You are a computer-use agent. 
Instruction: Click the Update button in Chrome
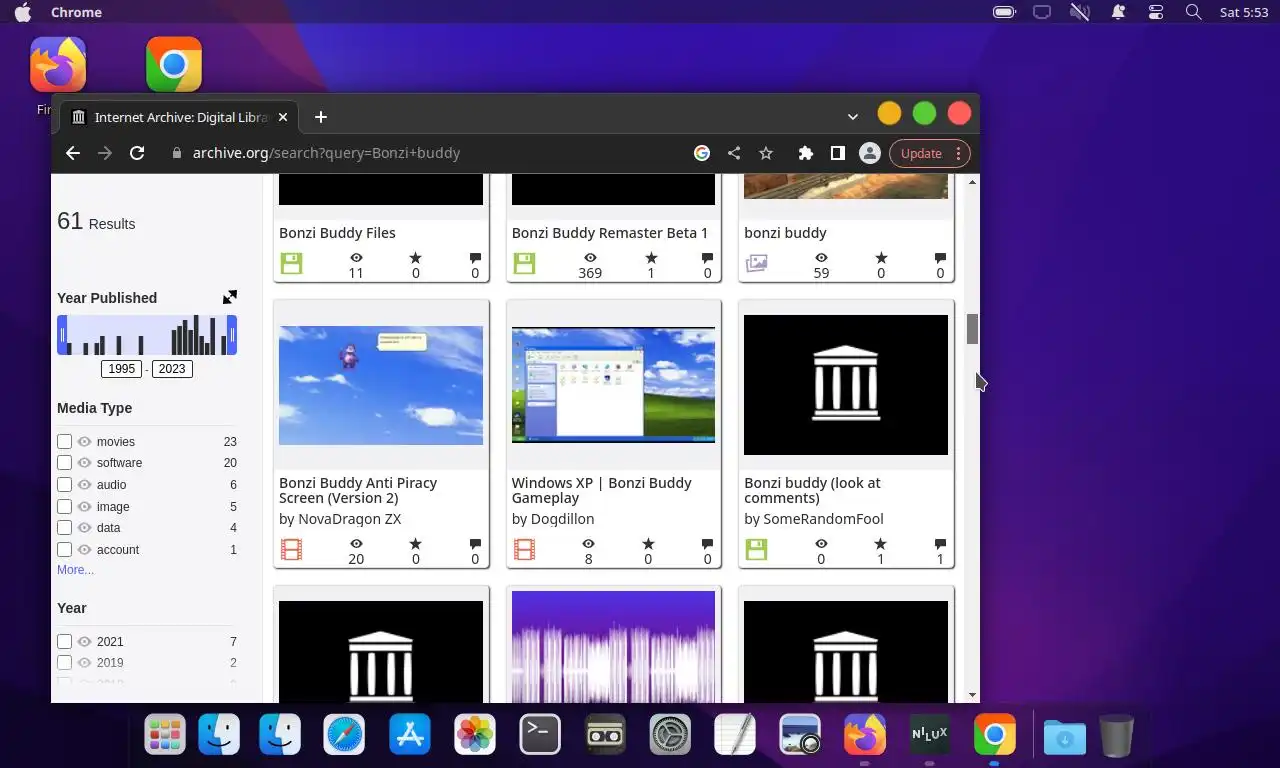(921, 153)
